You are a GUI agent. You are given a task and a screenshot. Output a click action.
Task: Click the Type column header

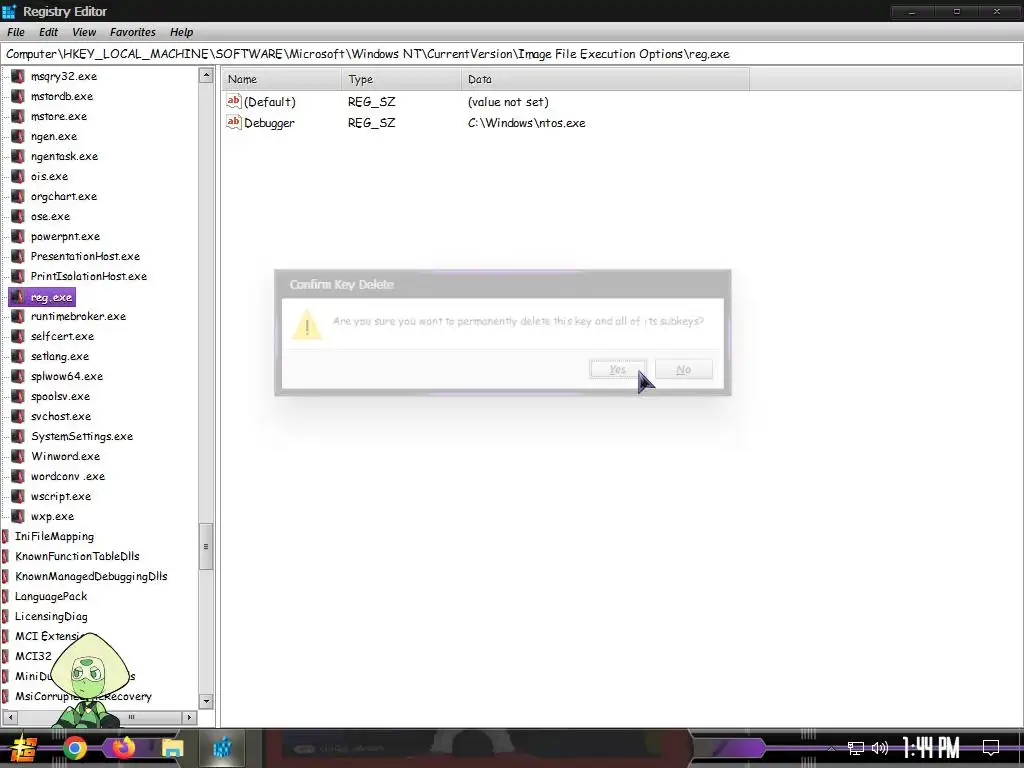(x=401, y=79)
